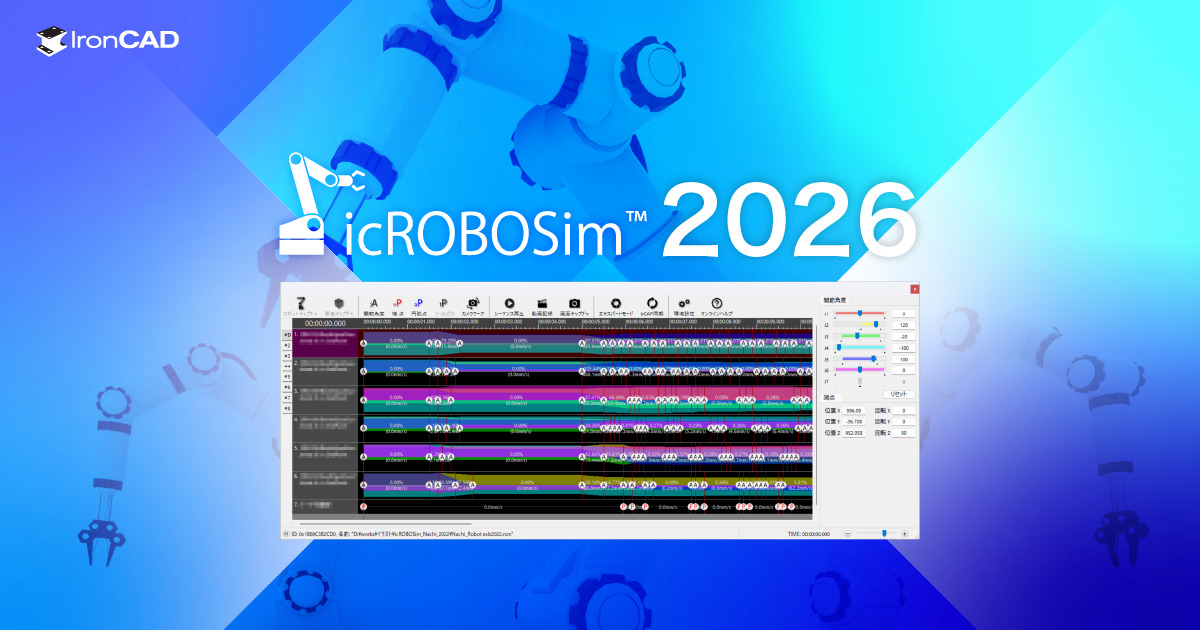The image size is (1200, 630).
Task: Click the position X field 996.09
Action: [x=854, y=411]
